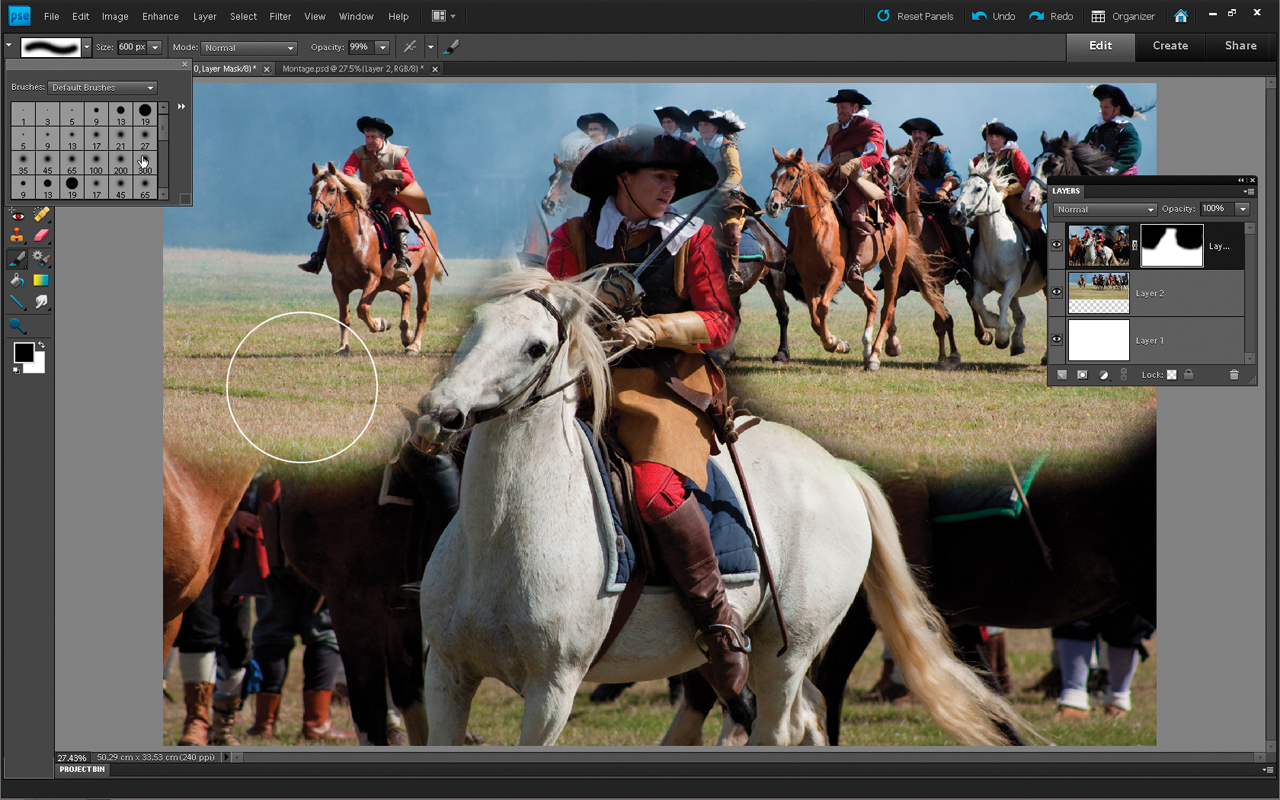Switch to the Montage.psd document tab
Viewport: 1280px width, 800px height.
[353, 69]
